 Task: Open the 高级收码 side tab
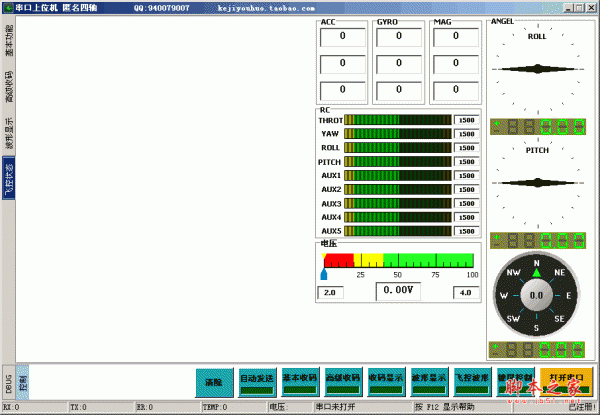[x=9, y=87]
